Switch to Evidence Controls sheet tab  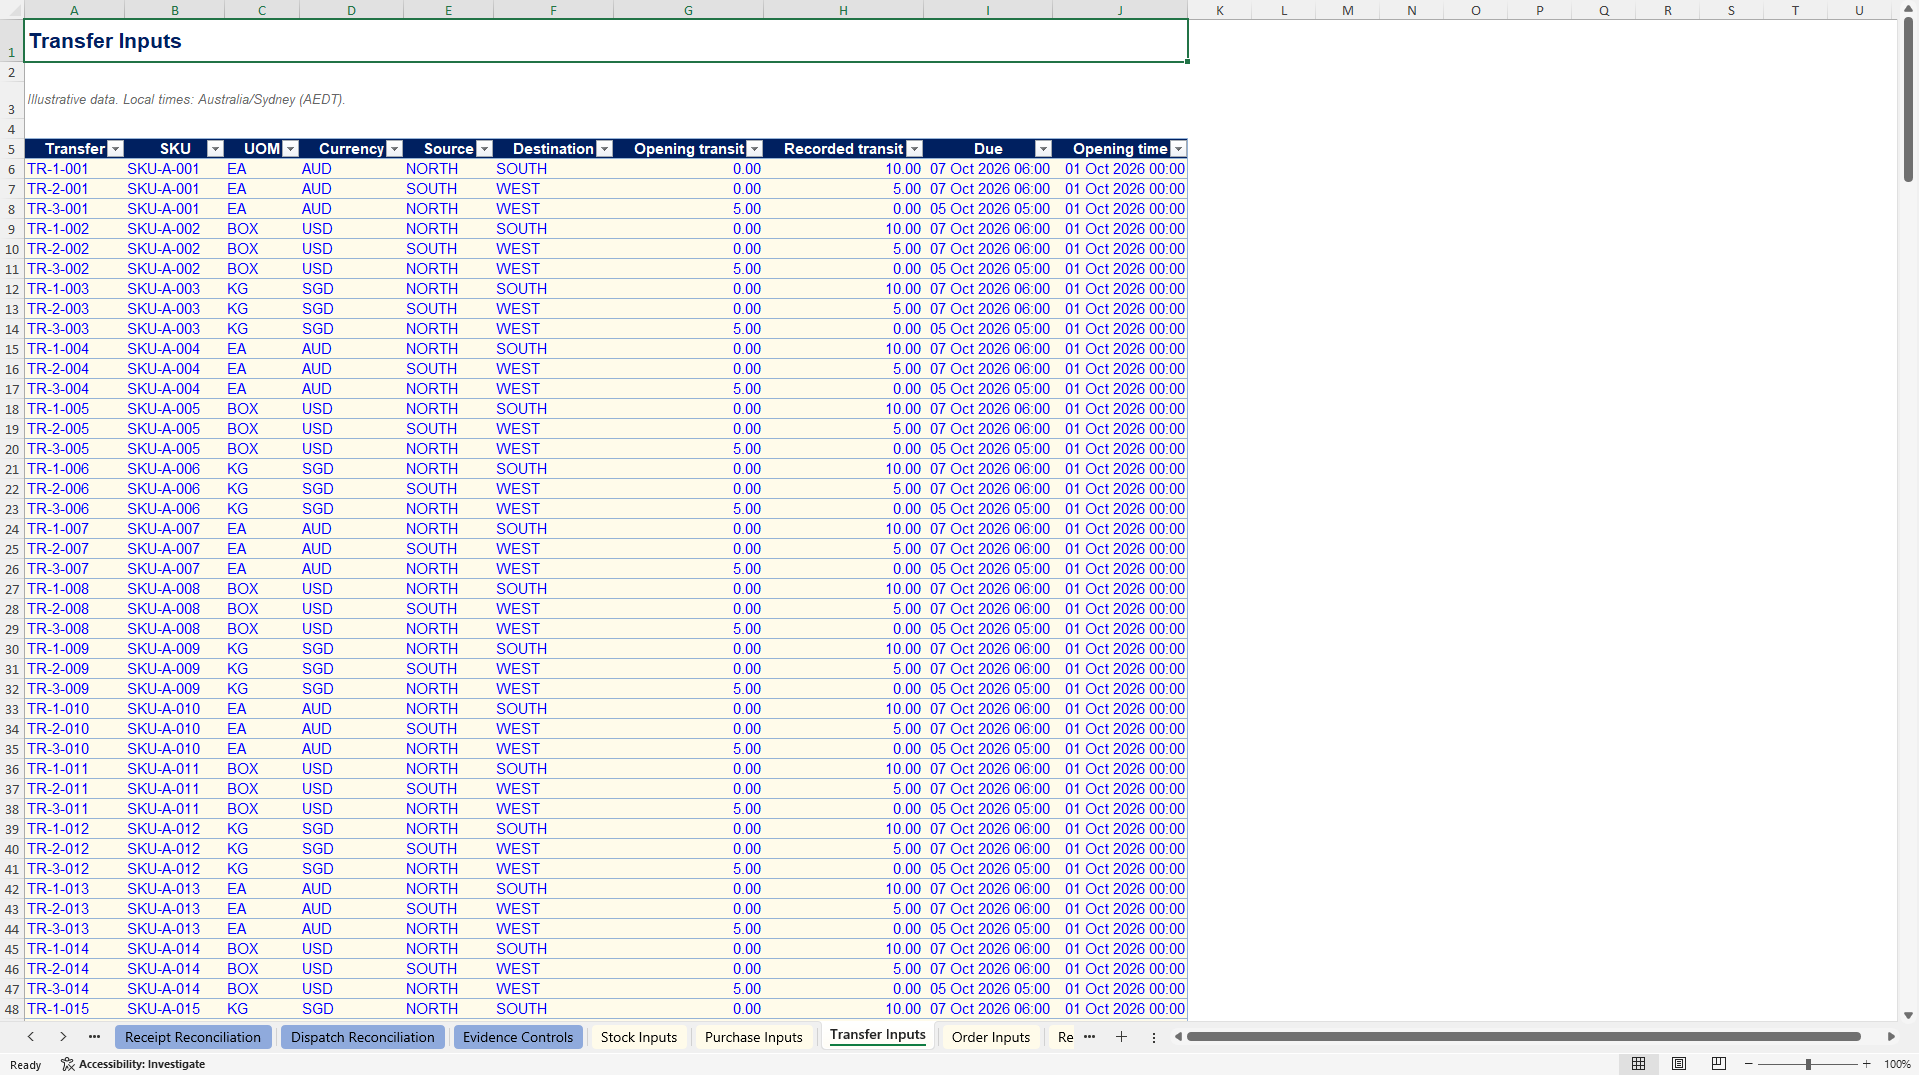[x=518, y=1037]
